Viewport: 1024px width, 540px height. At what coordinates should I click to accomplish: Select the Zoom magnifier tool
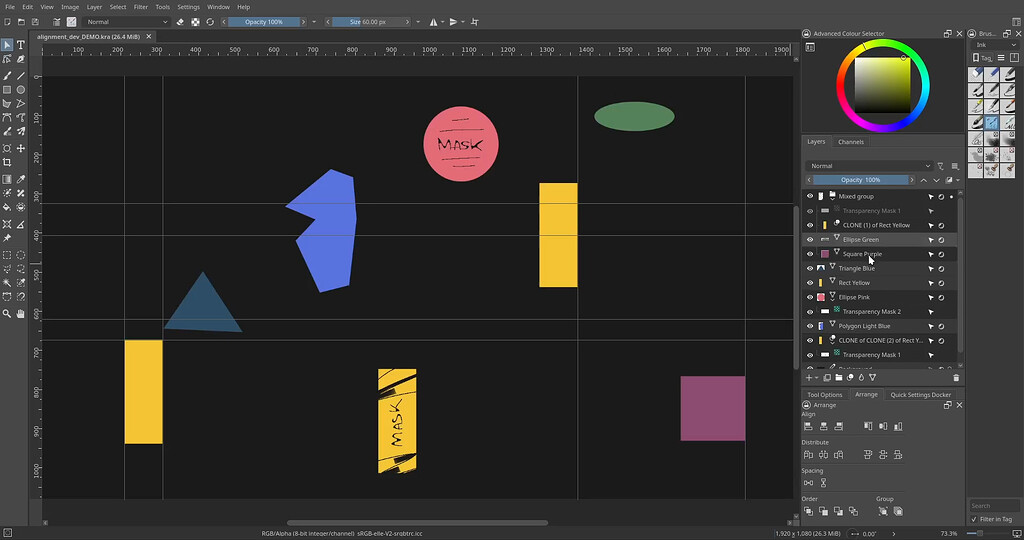point(7,313)
